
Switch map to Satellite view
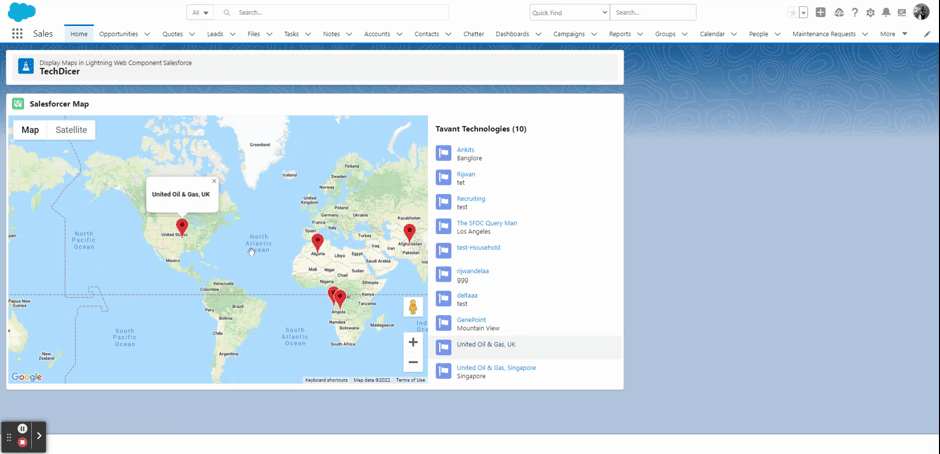pos(71,130)
